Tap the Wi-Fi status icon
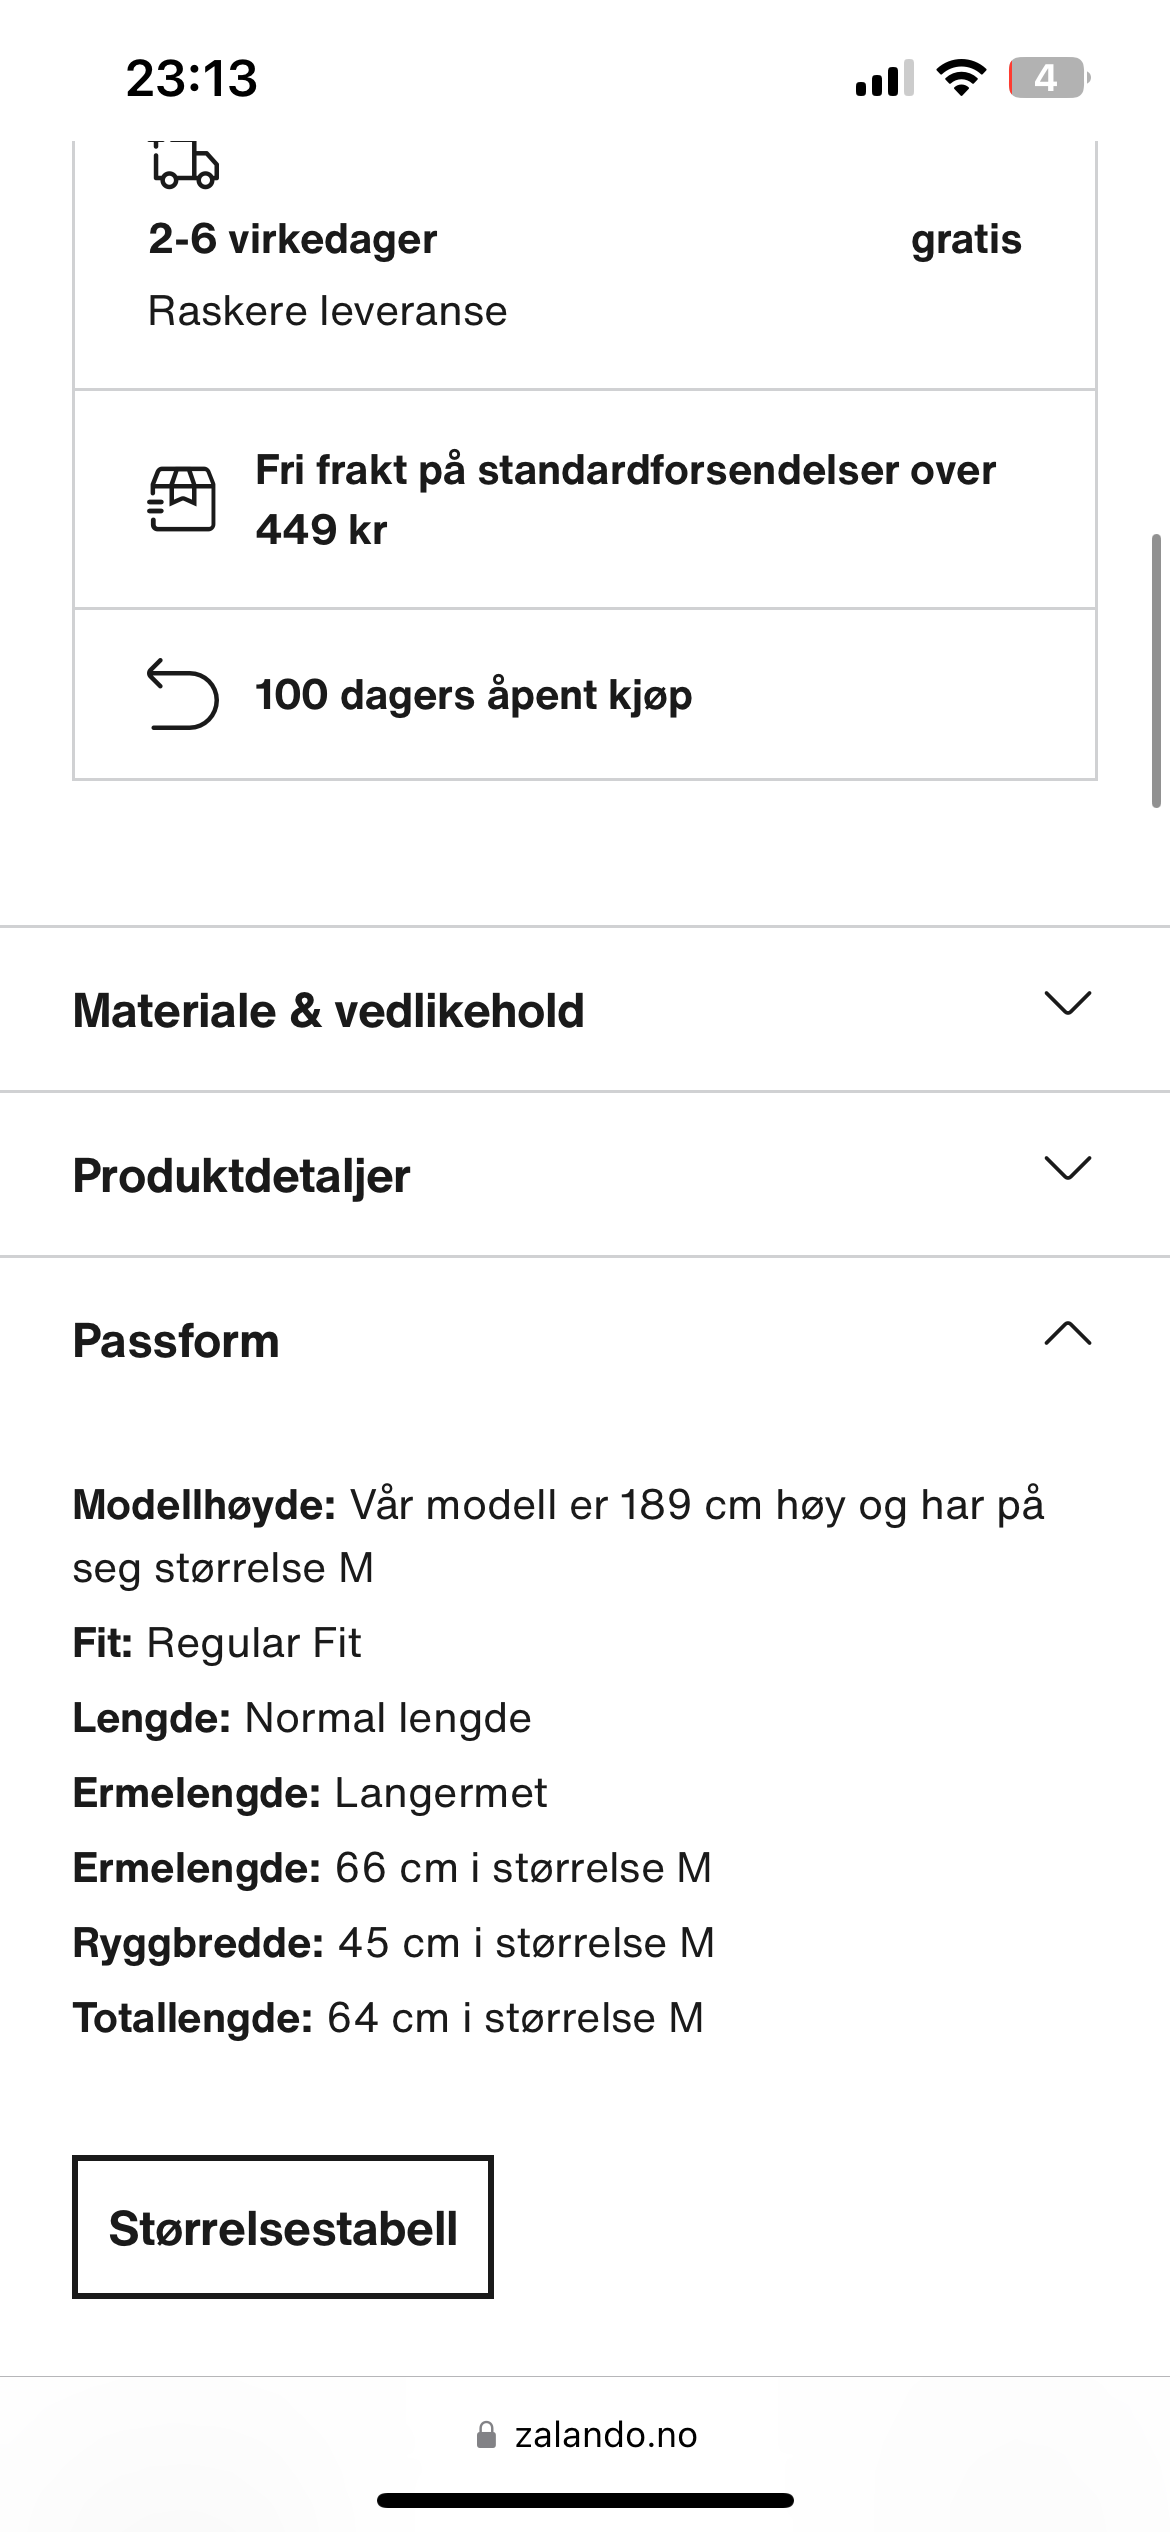Viewport: 1170px width, 2532px height. click(x=960, y=78)
